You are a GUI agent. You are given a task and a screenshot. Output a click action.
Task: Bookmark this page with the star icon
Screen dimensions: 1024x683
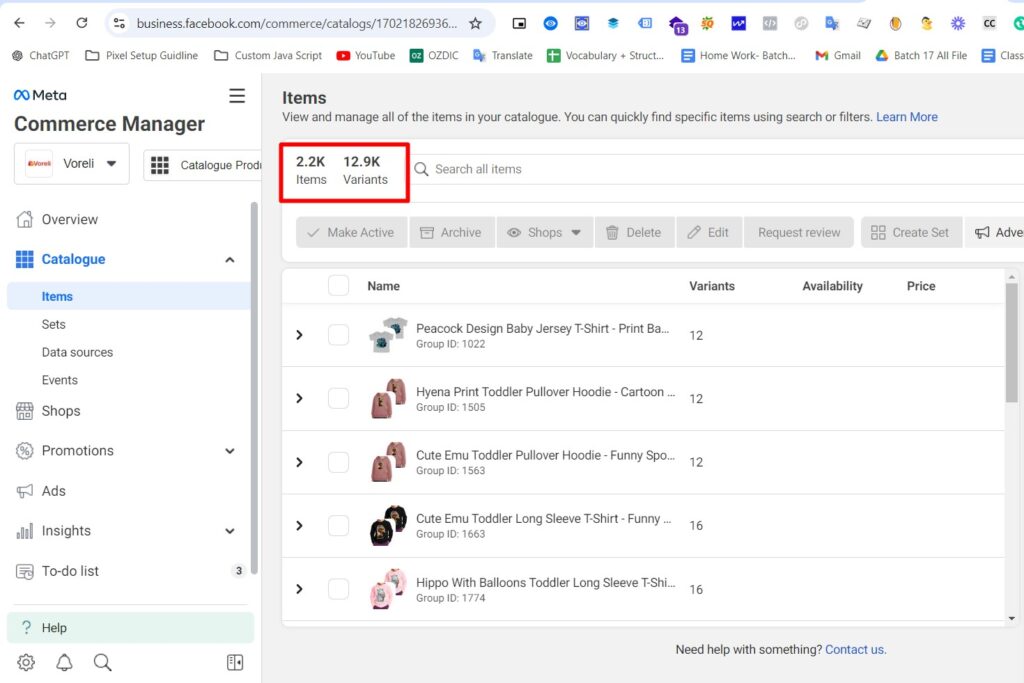click(475, 24)
